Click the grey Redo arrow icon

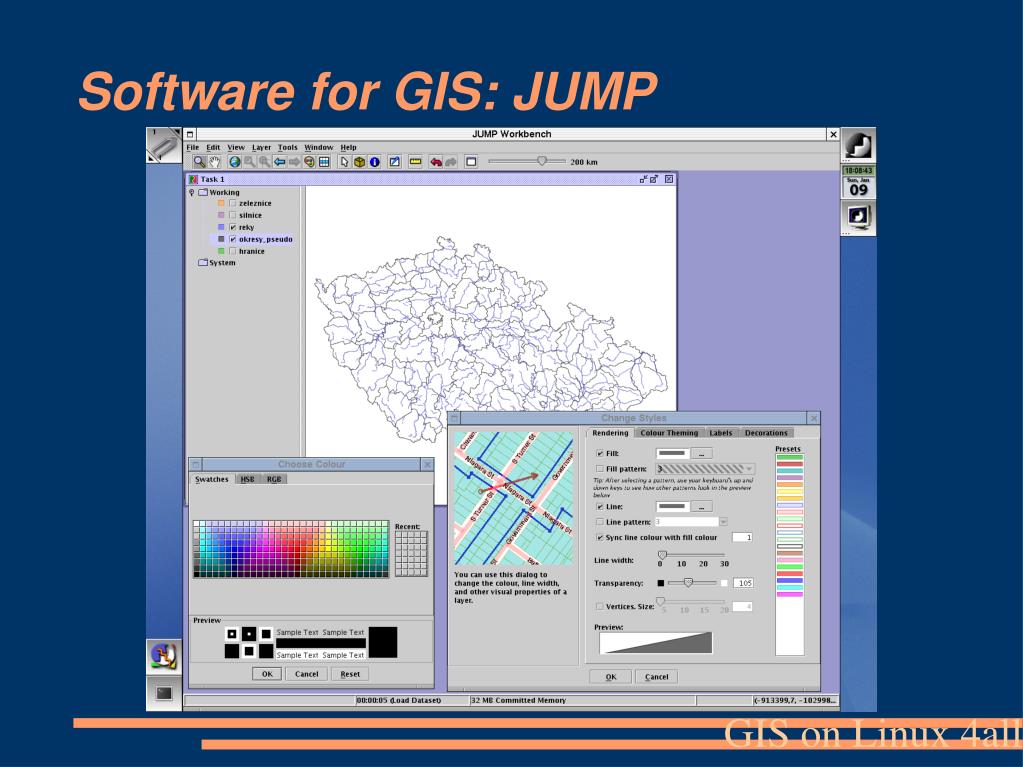(x=450, y=162)
